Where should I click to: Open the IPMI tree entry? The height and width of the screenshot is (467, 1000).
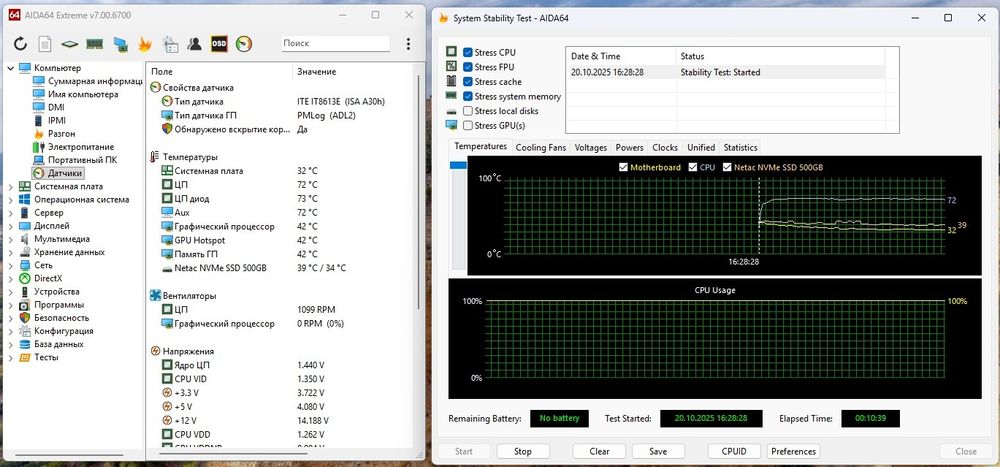coord(57,120)
